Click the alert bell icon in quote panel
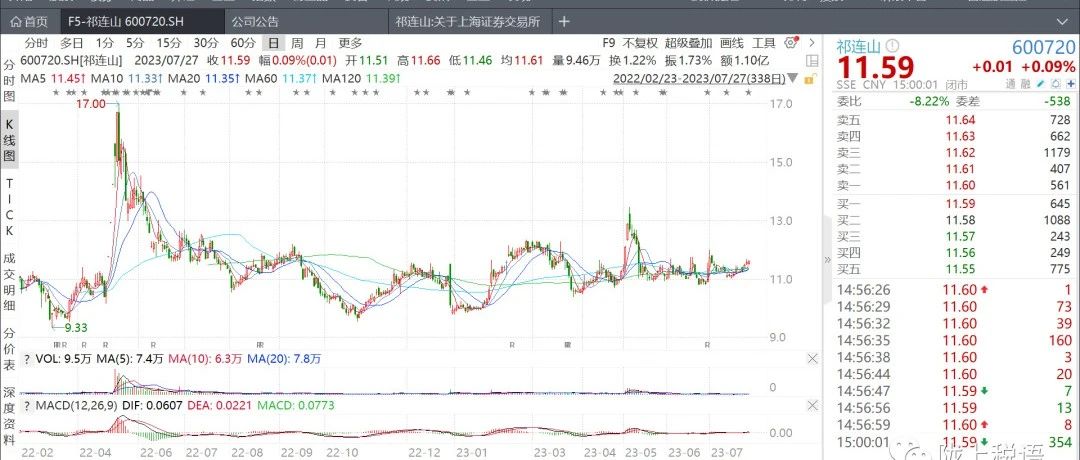1080x460 pixels. click(1054, 85)
